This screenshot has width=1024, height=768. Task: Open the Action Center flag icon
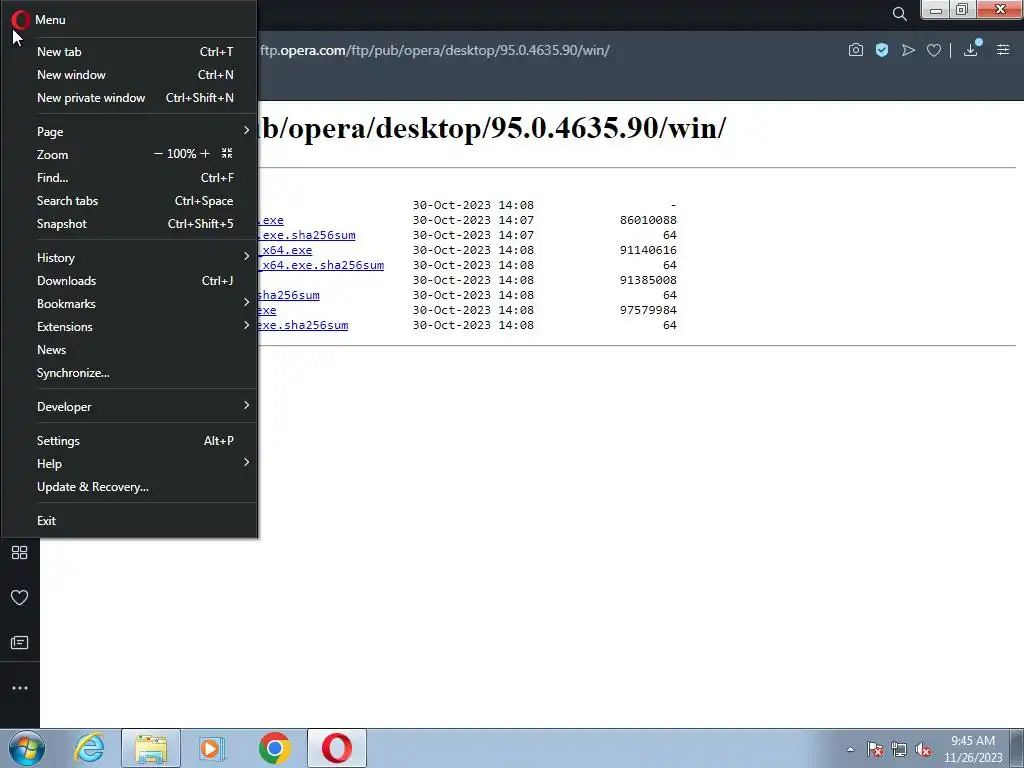pyautogui.click(x=875, y=749)
